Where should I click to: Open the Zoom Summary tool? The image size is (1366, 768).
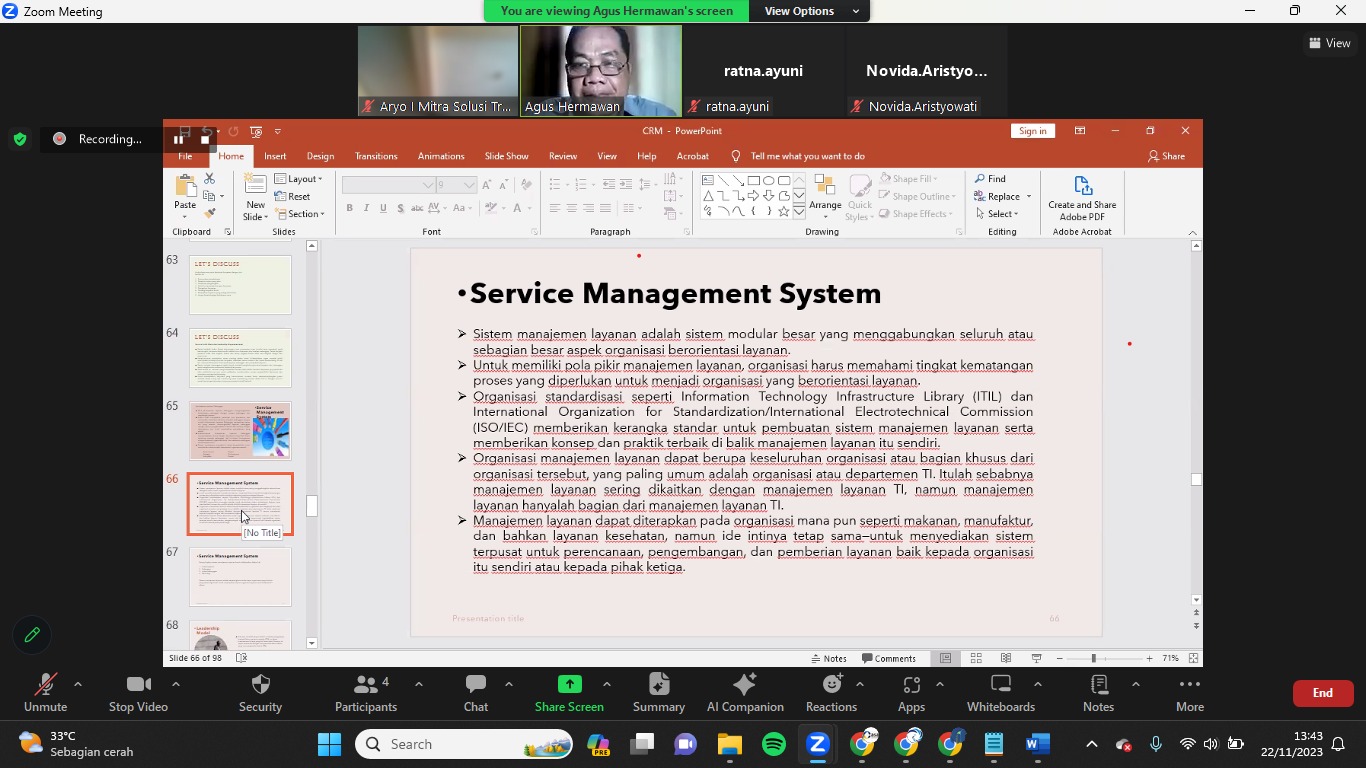[659, 692]
